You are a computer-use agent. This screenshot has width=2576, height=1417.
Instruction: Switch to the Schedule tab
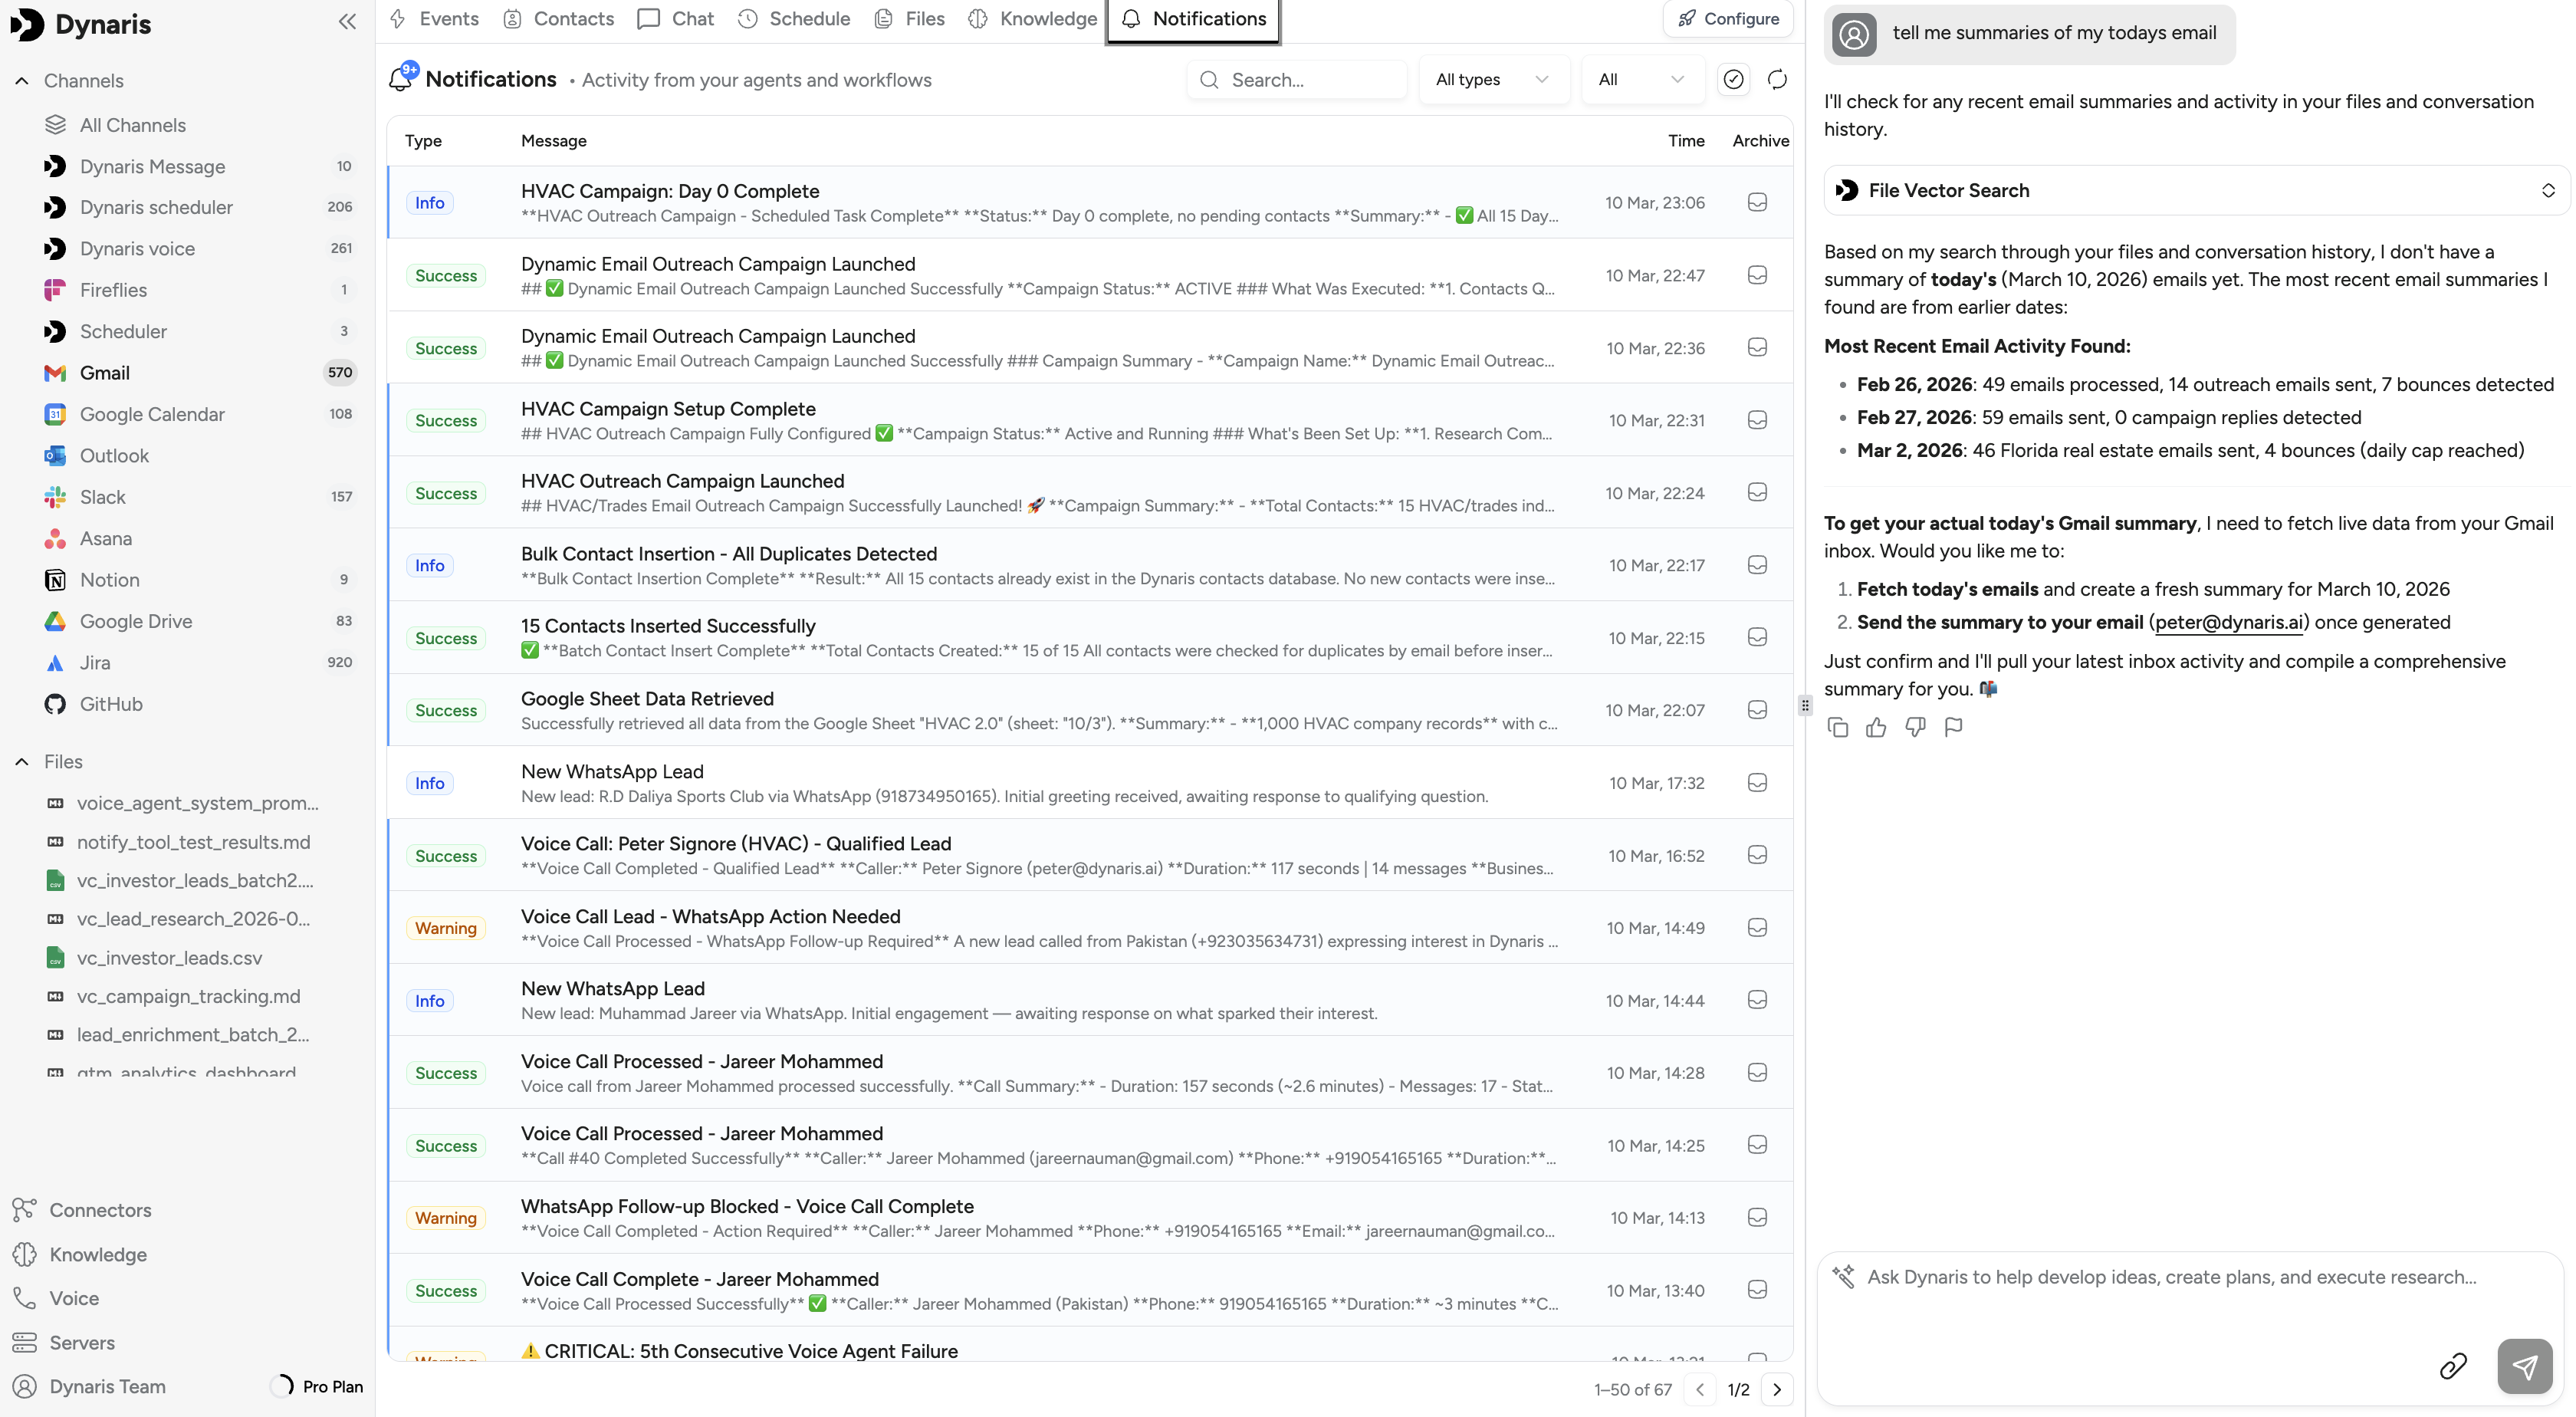tap(794, 19)
